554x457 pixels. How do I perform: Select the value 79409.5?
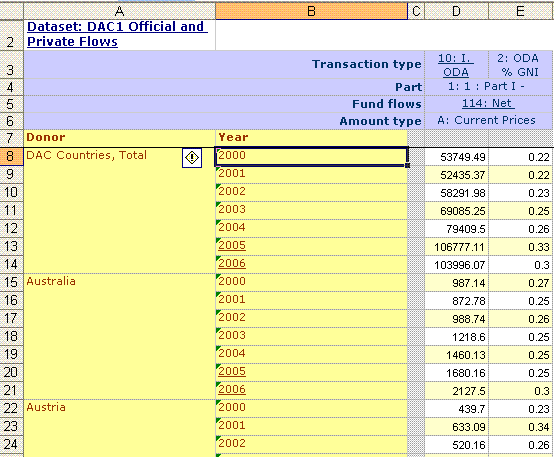[x=456, y=229]
